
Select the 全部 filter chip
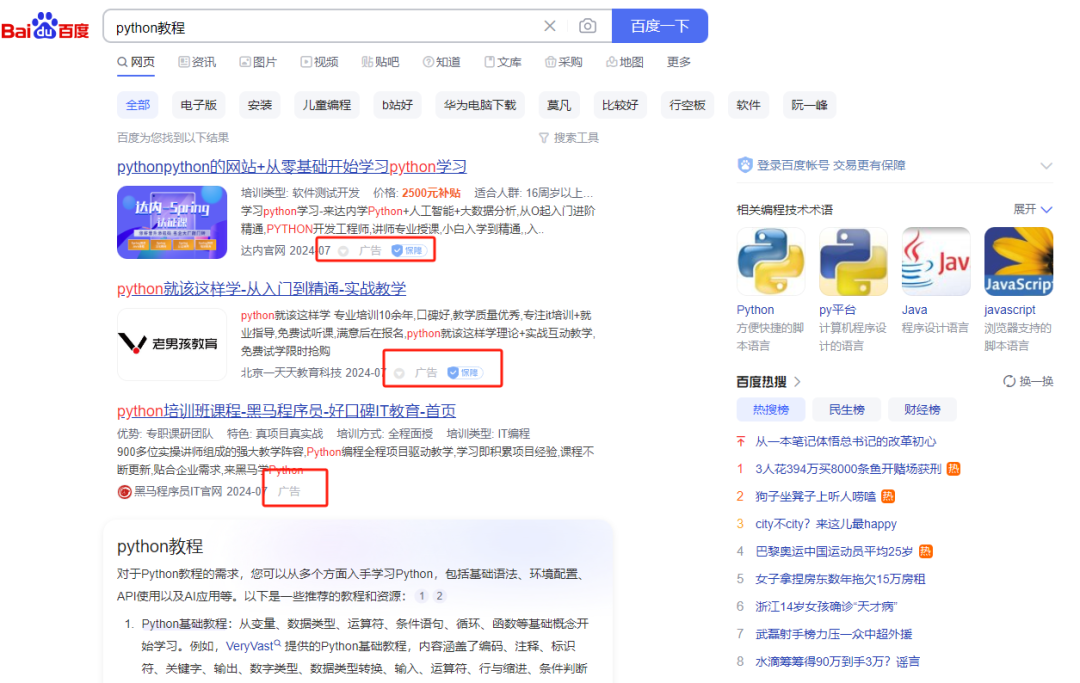[x=138, y=105]
